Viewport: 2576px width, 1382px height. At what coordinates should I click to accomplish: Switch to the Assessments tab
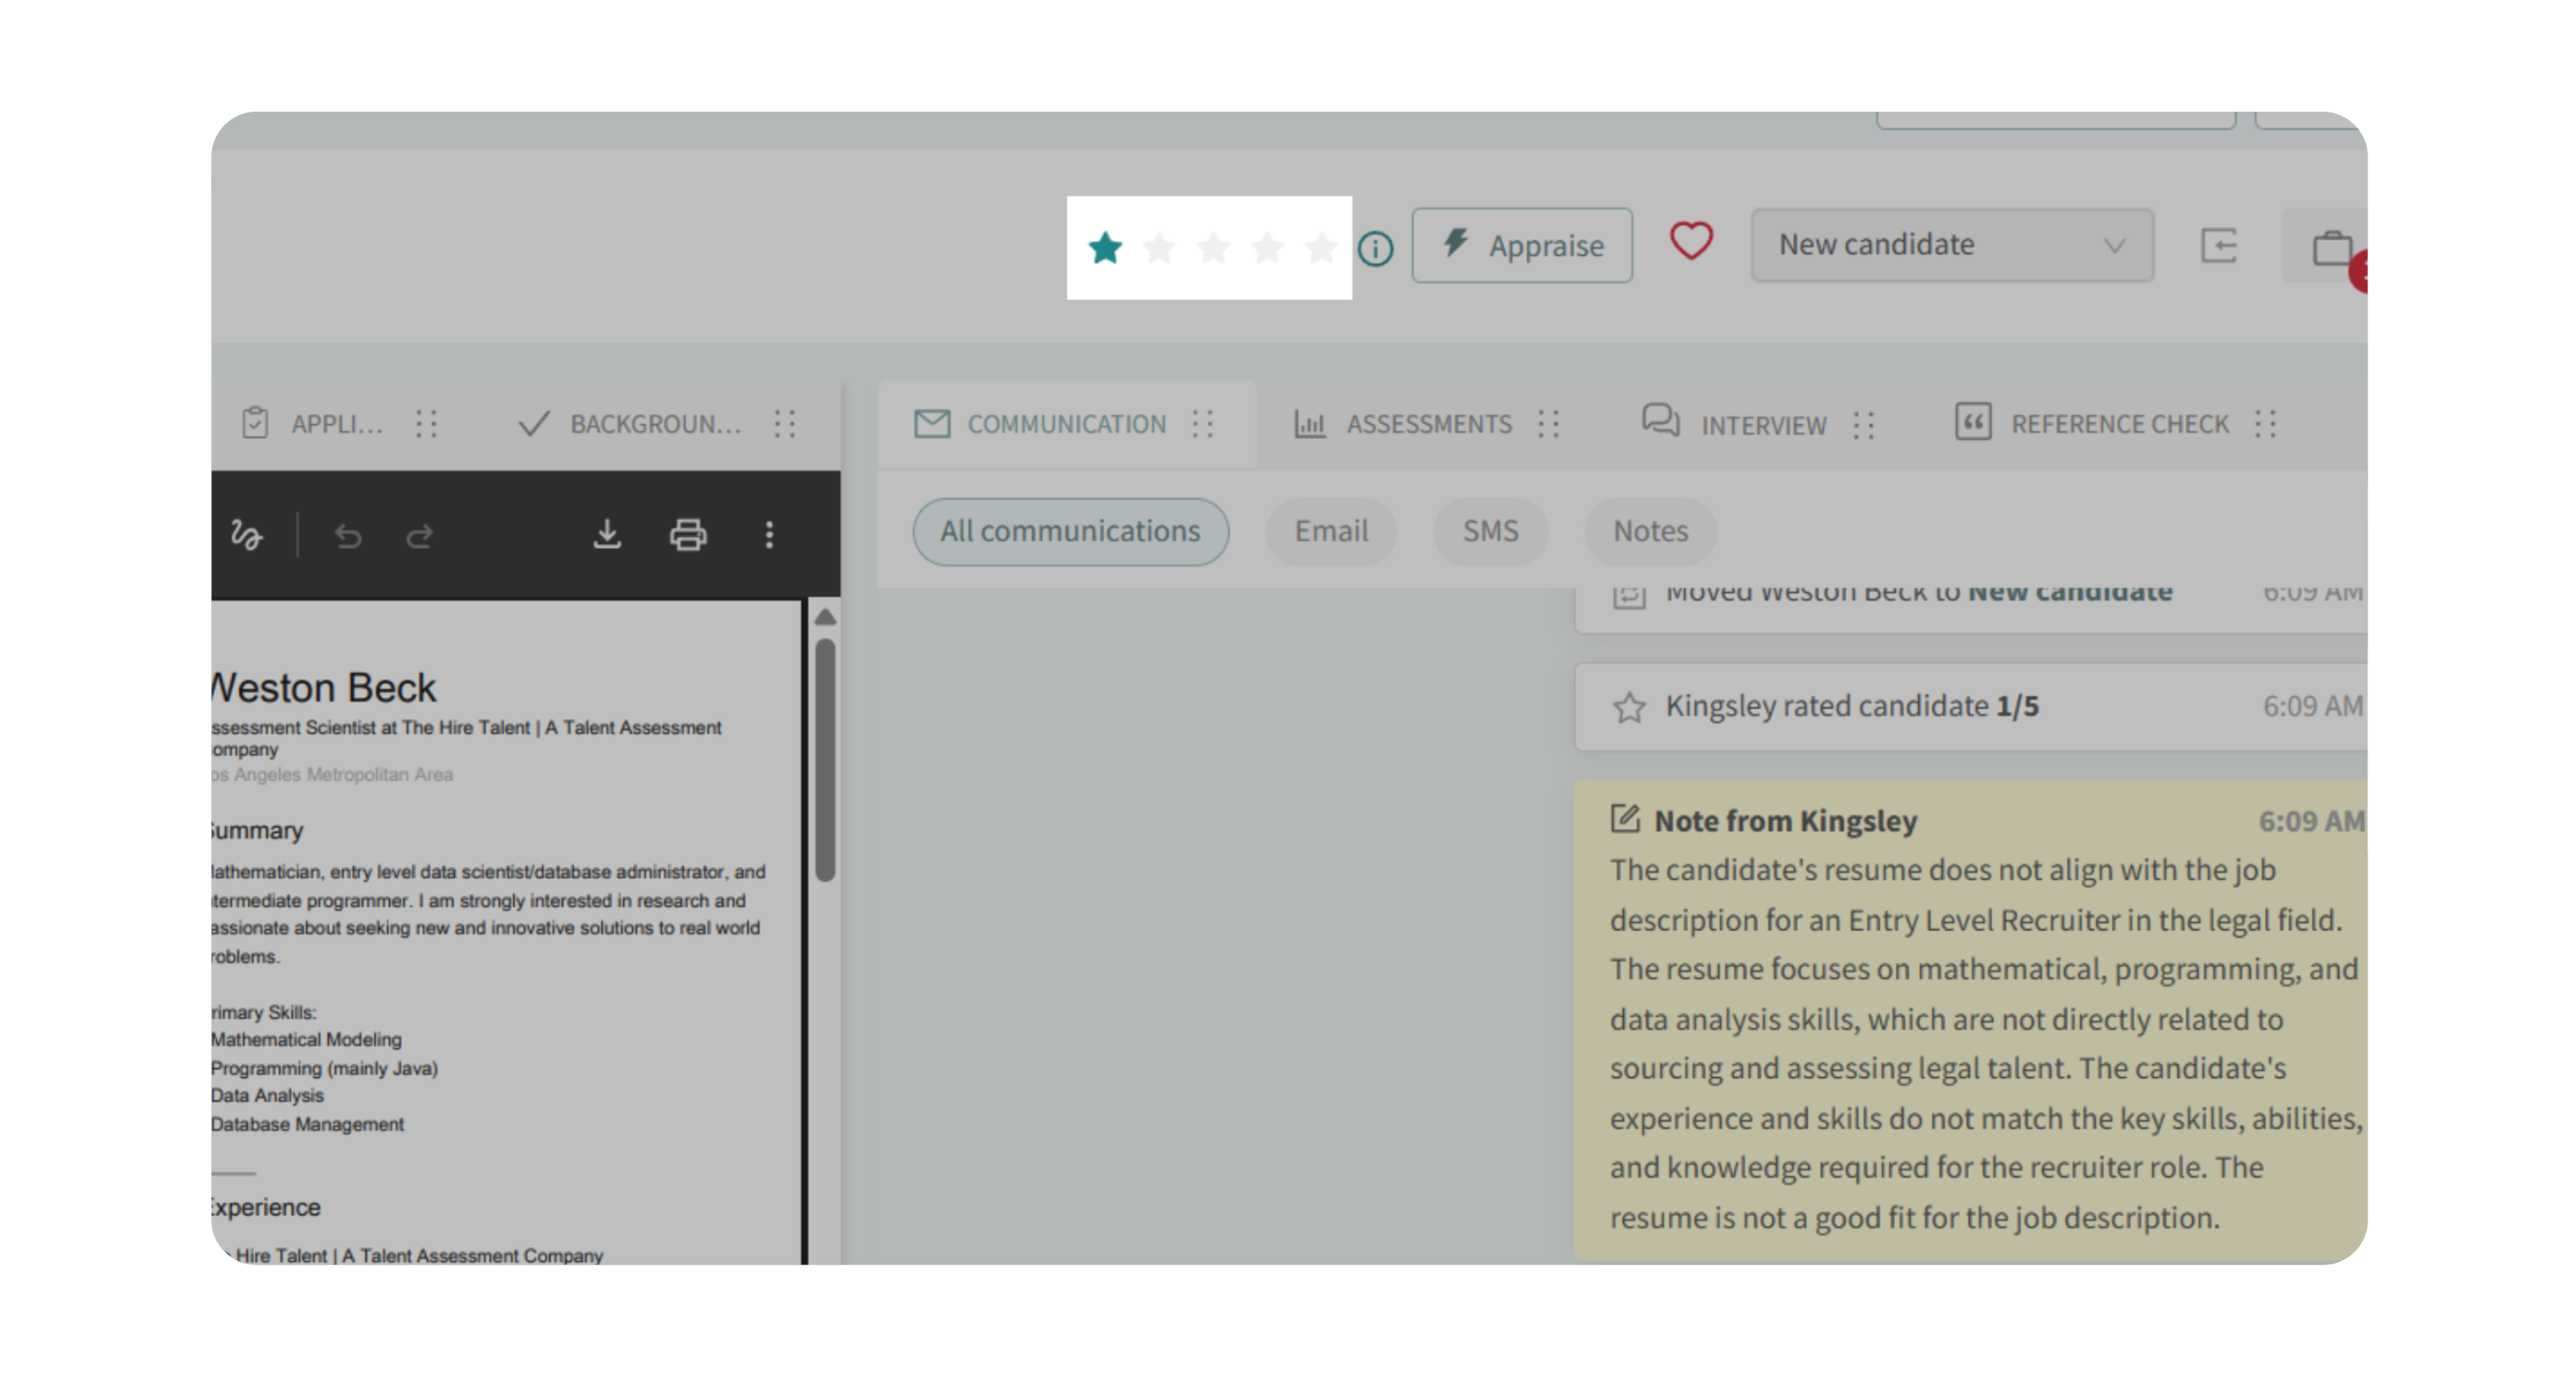tap(1427, 424)
